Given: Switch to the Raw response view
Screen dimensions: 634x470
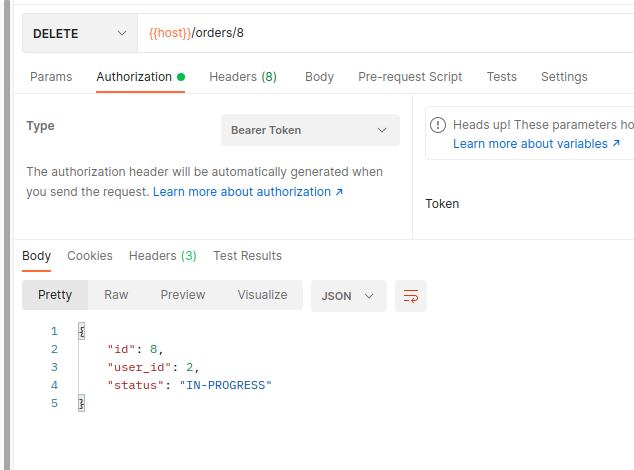Looking at the screenshot, I should click(x=116, y=295).
